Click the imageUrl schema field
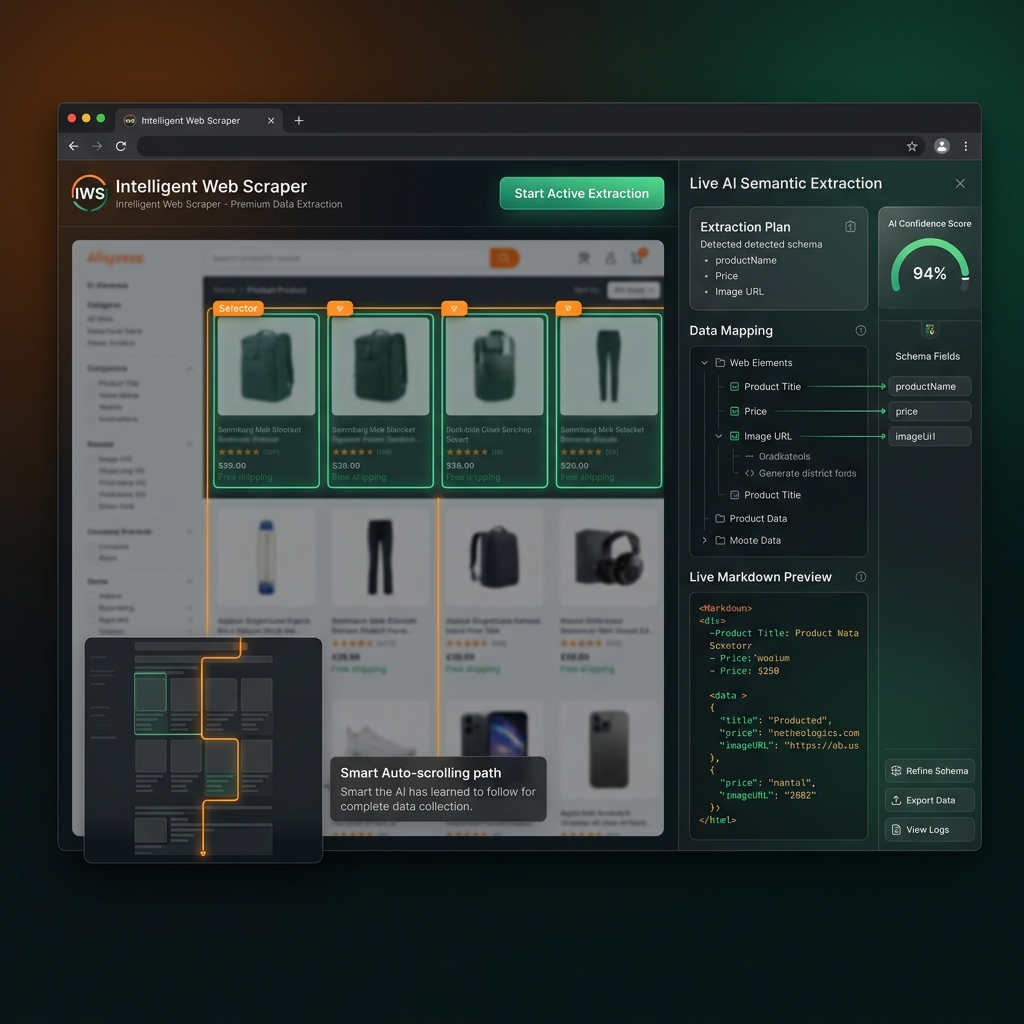The image size is (1024, 1024). 930,436
